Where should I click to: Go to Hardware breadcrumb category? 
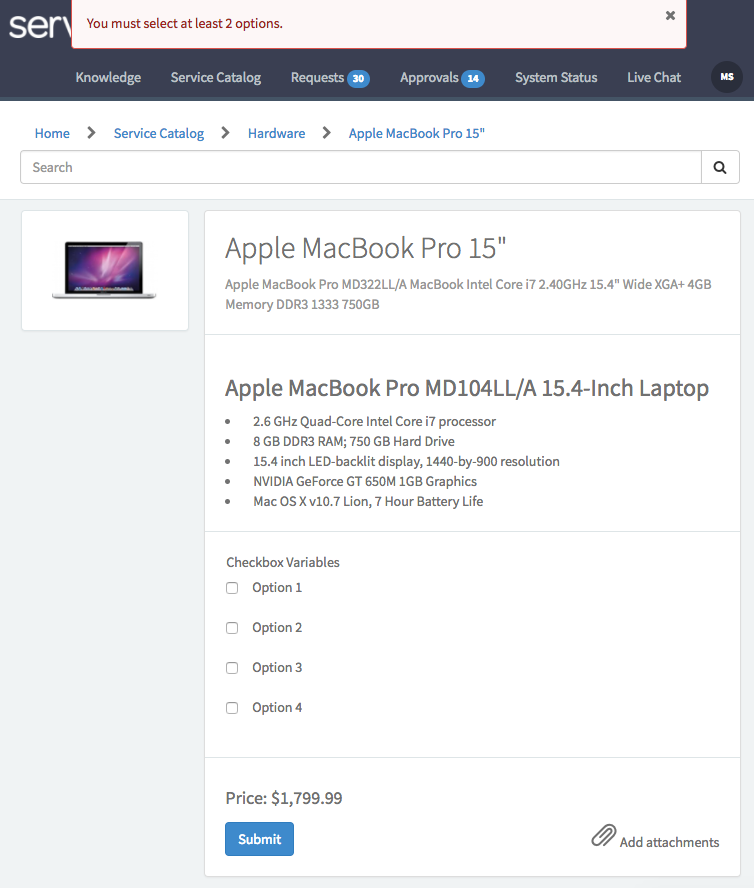[276, 133]
